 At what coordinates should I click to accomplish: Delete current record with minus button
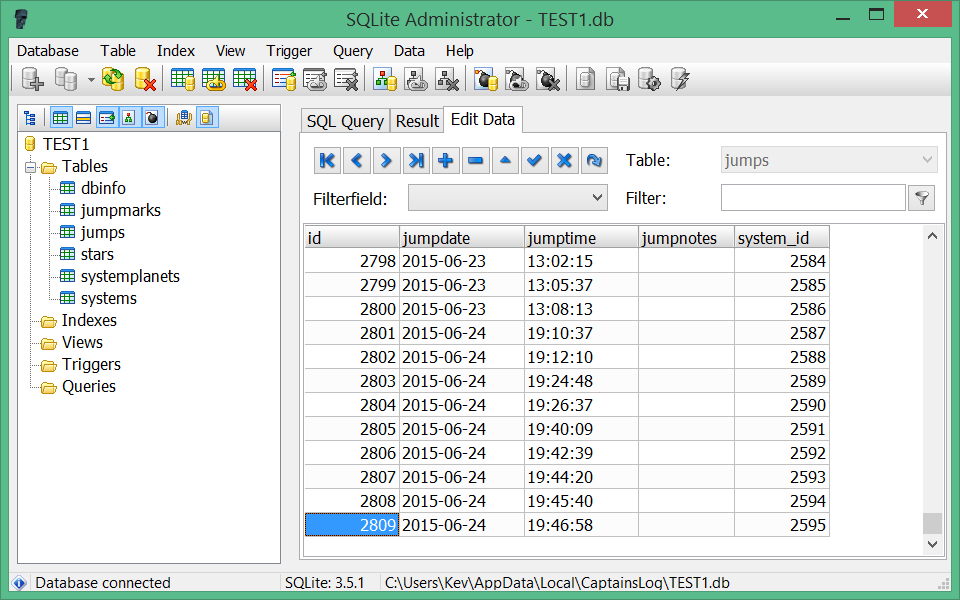point(475,160)
